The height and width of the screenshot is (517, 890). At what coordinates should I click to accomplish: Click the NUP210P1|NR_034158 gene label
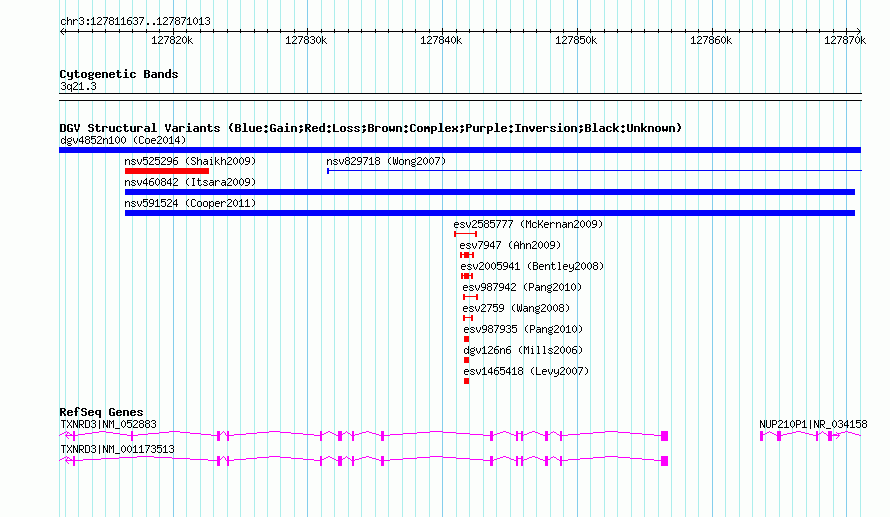(x=813, y=424)
